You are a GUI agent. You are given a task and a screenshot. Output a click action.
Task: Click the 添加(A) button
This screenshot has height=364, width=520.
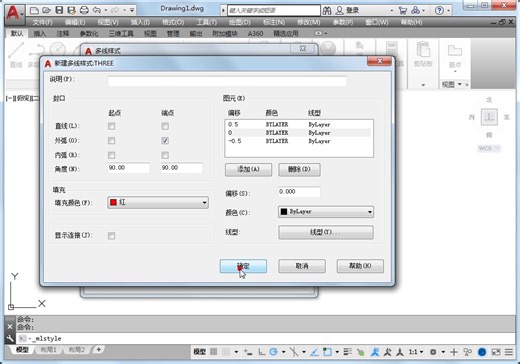point(248,169)
